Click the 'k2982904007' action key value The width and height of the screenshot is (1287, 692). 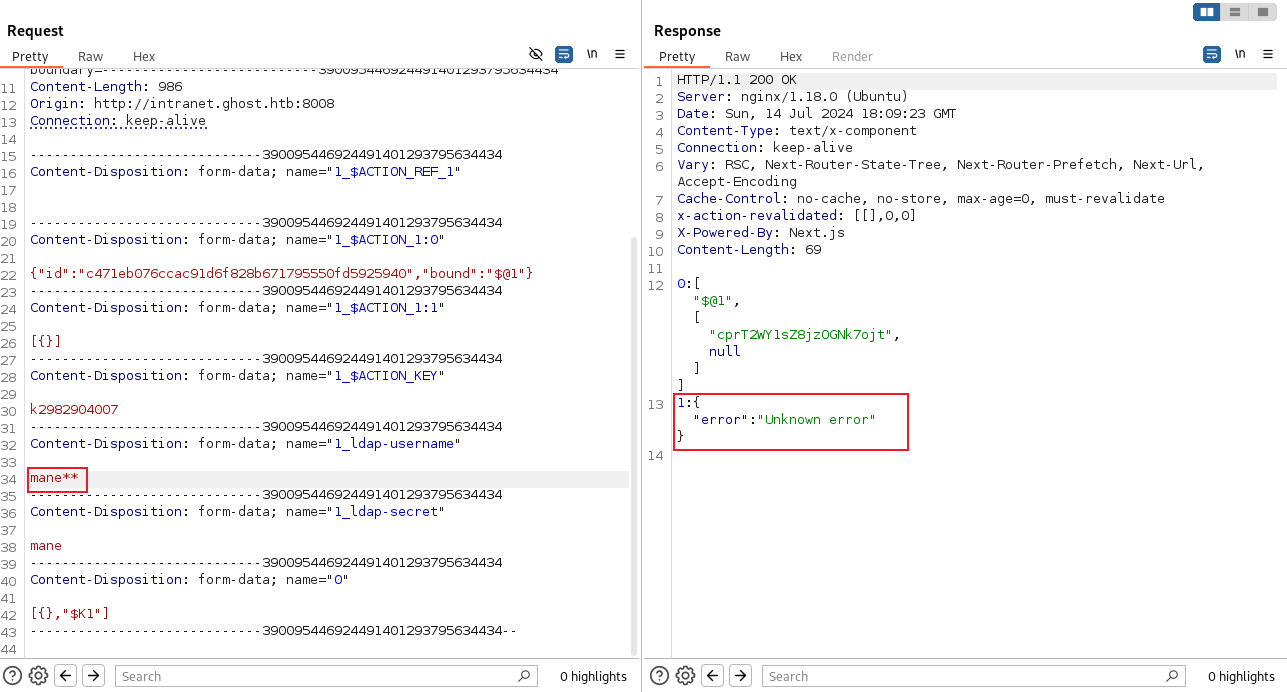pos(74,410)
